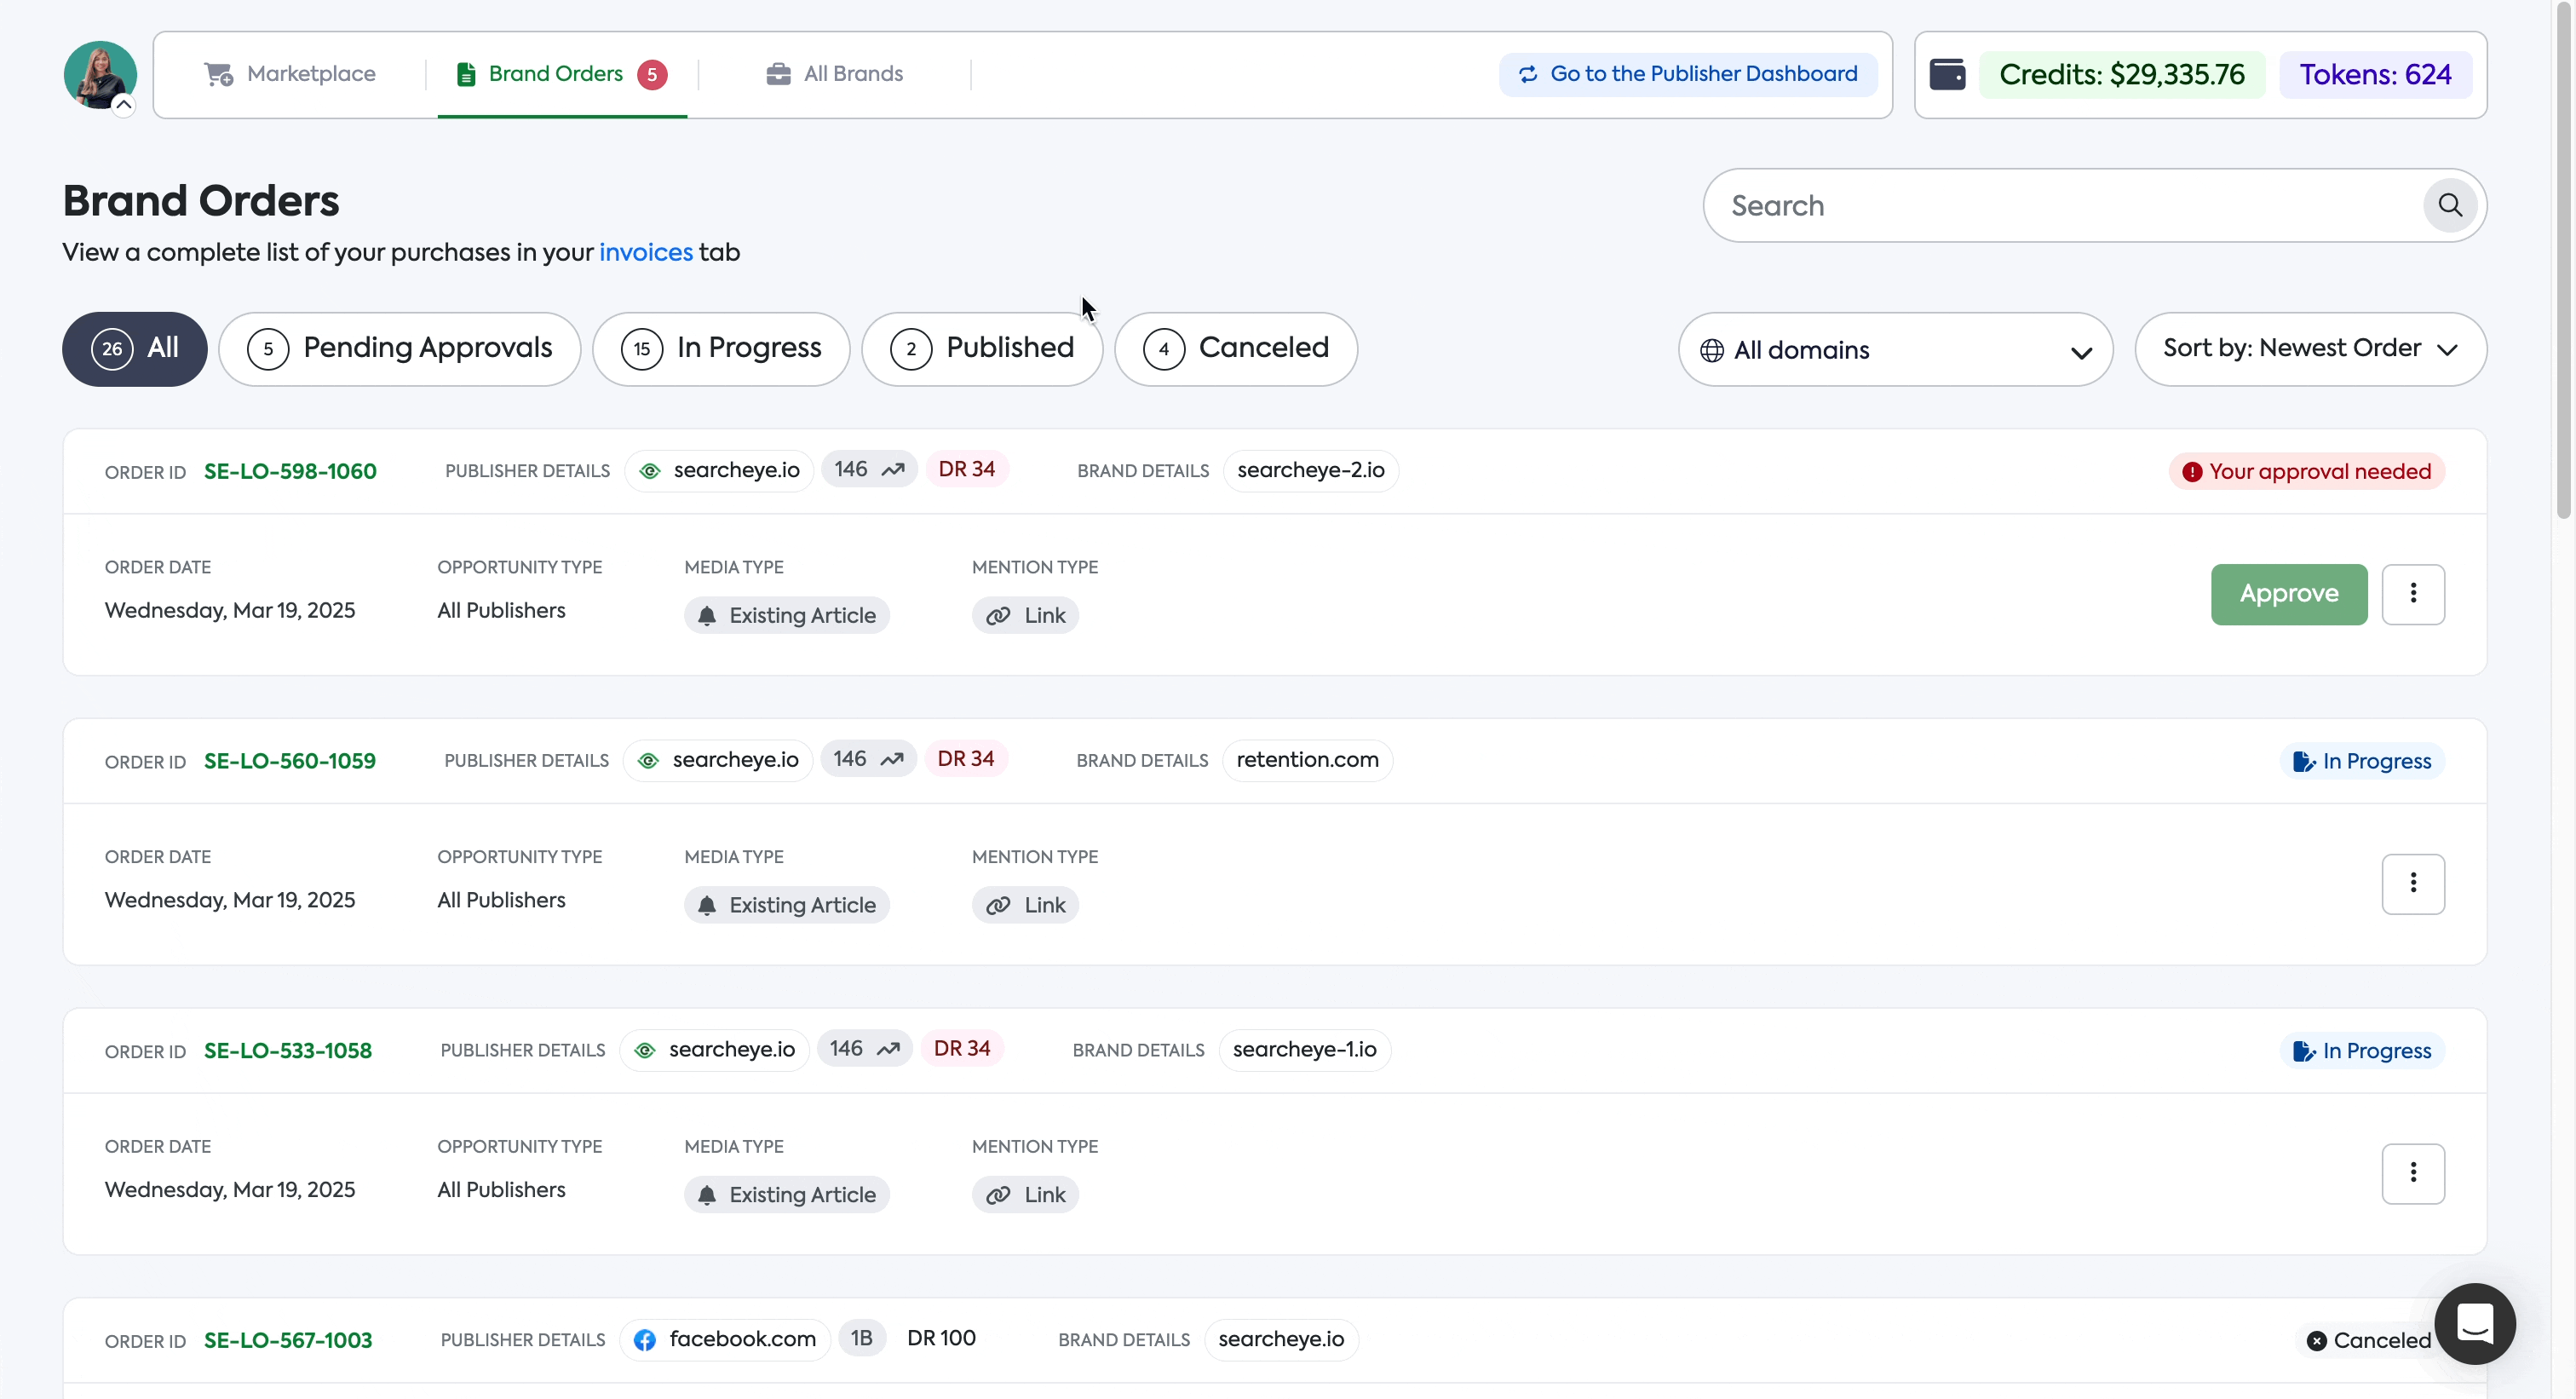This screenshot has width=2576, height=1399.
Task: Click into the Search input field
Action: coord(2060,205)
